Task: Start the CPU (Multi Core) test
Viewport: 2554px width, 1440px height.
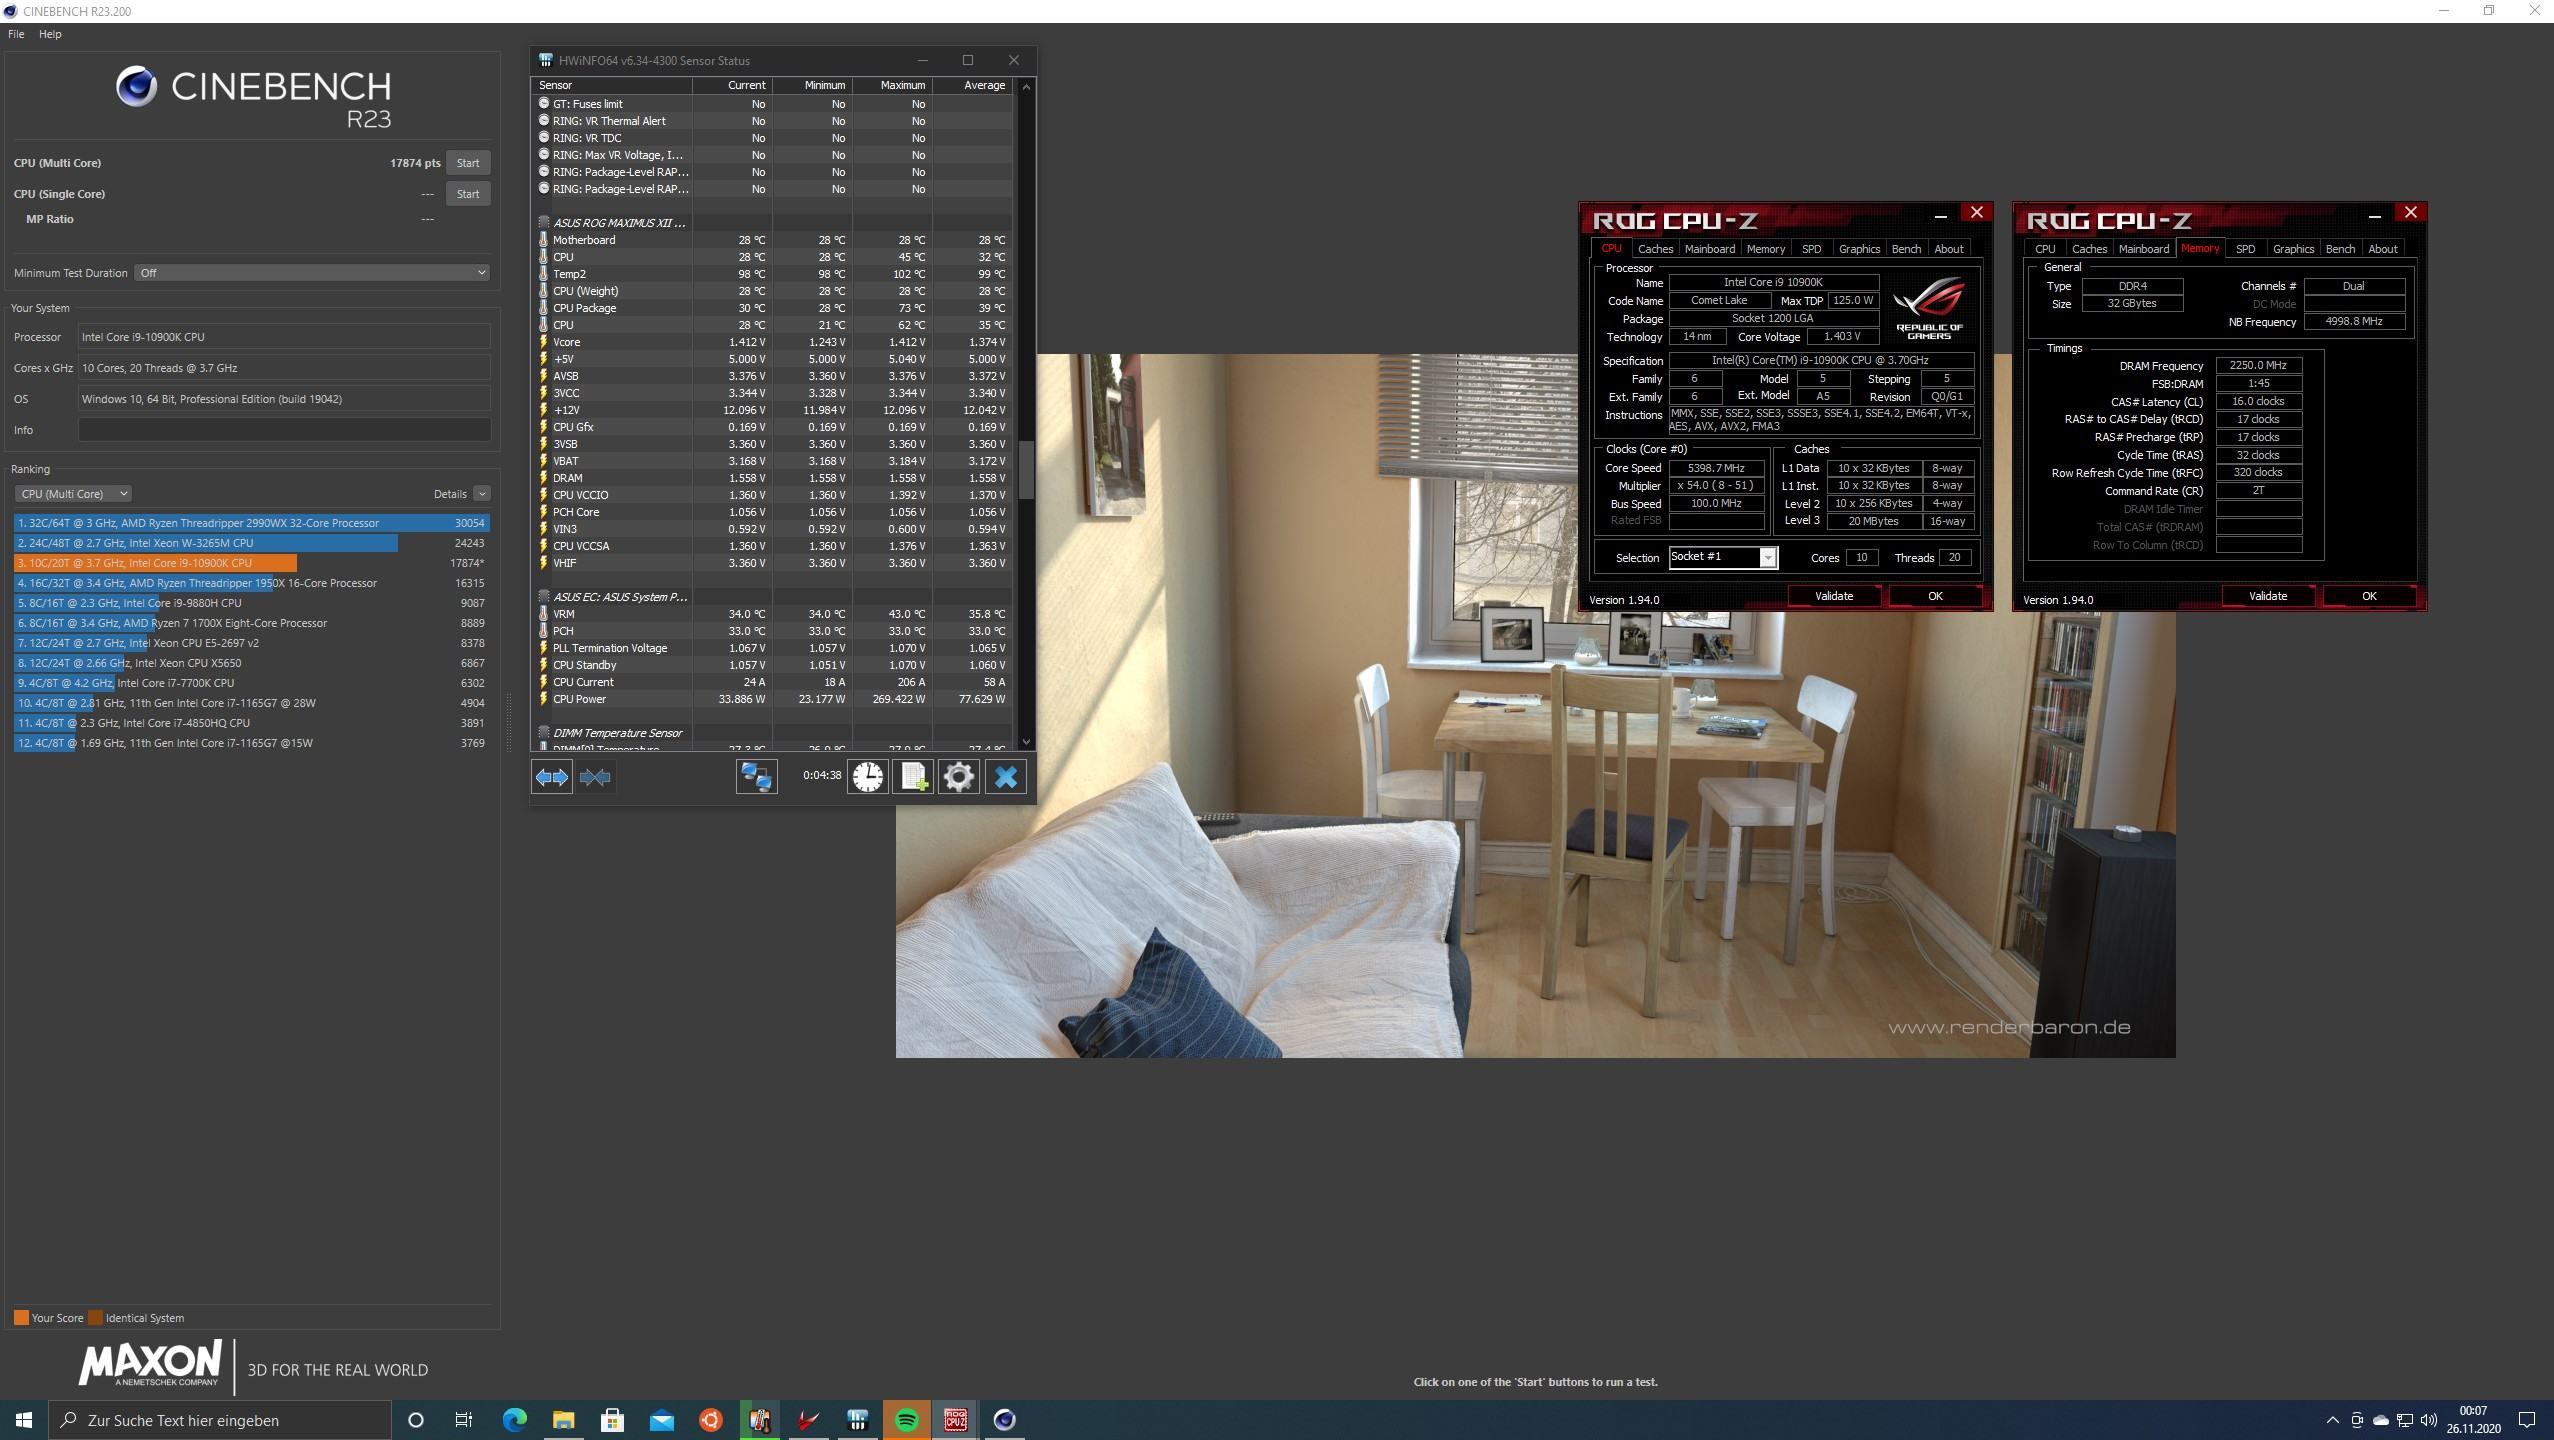Action: coord(468,163)
